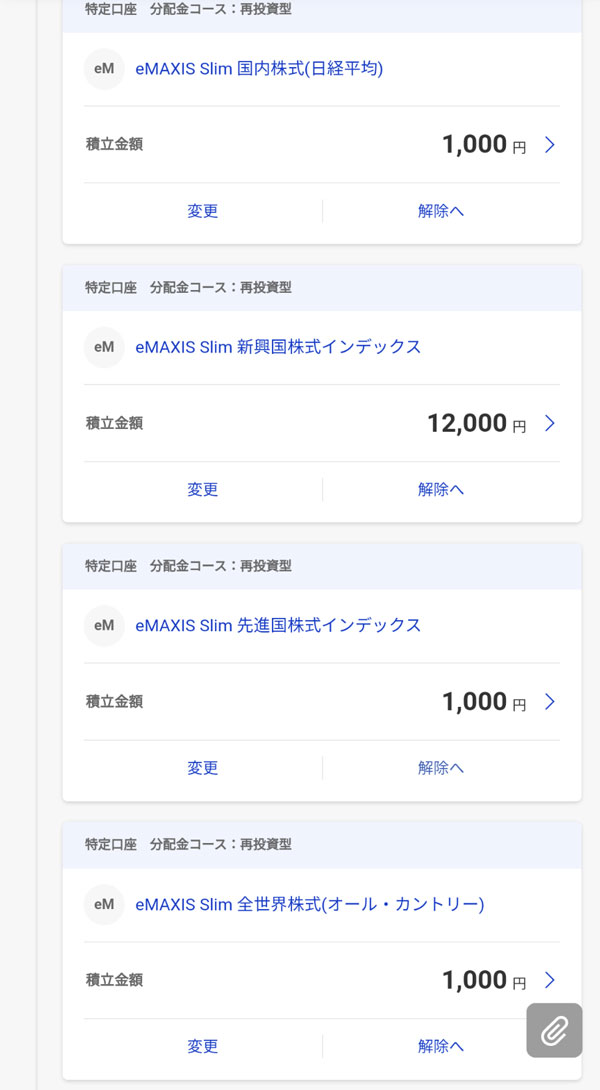Tap the floating paperclip attachment icon

coord(554,1030)
